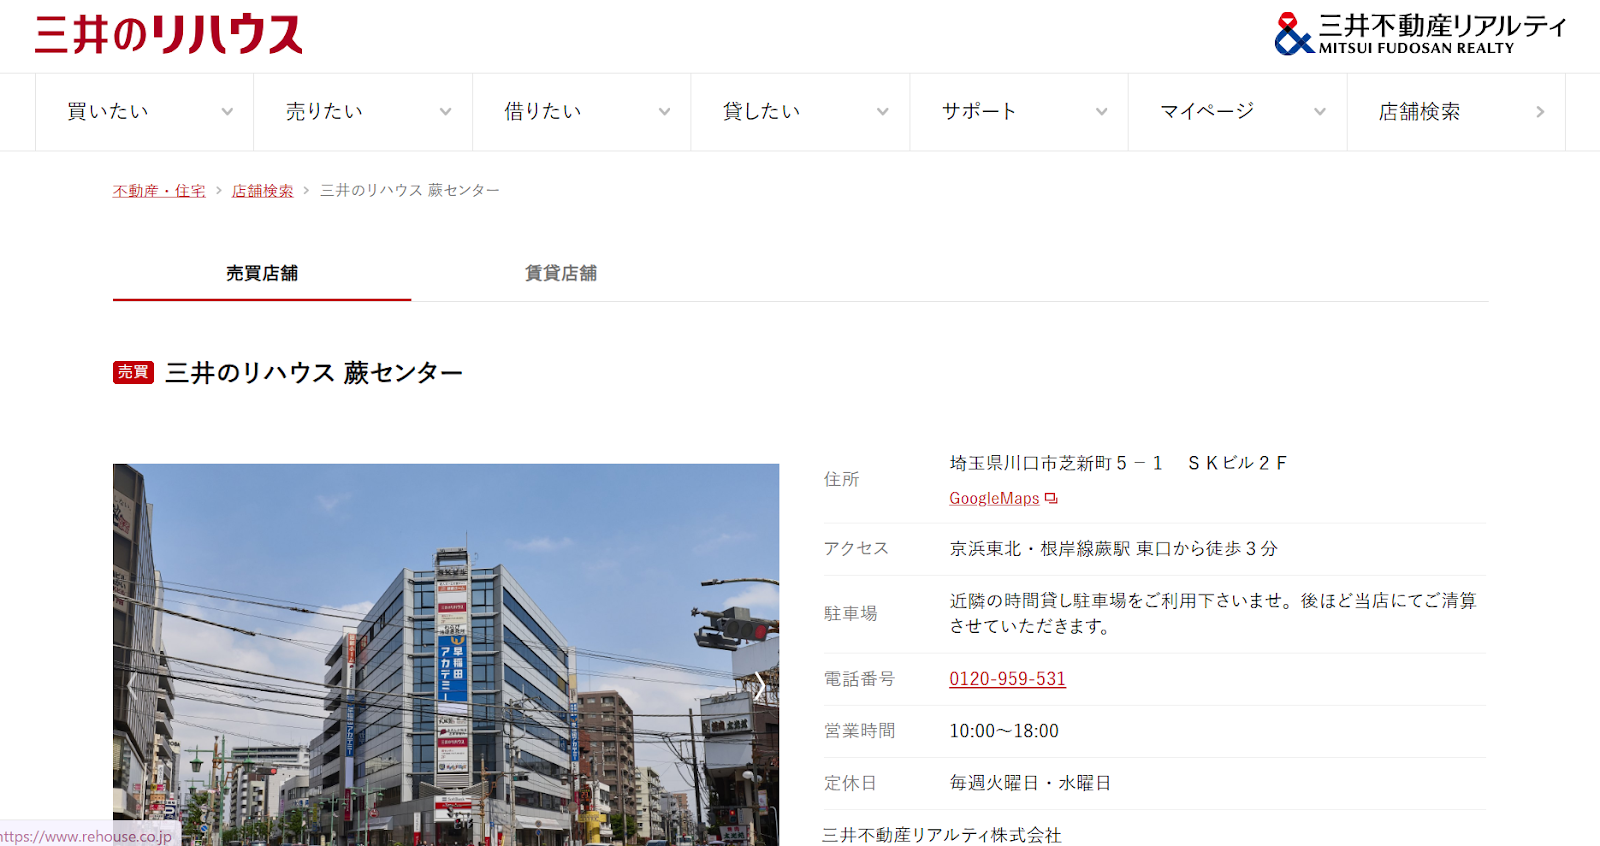Click the アクセス label
The image size is (1600, 846).
pyautogui.click(x=856, y=549)
